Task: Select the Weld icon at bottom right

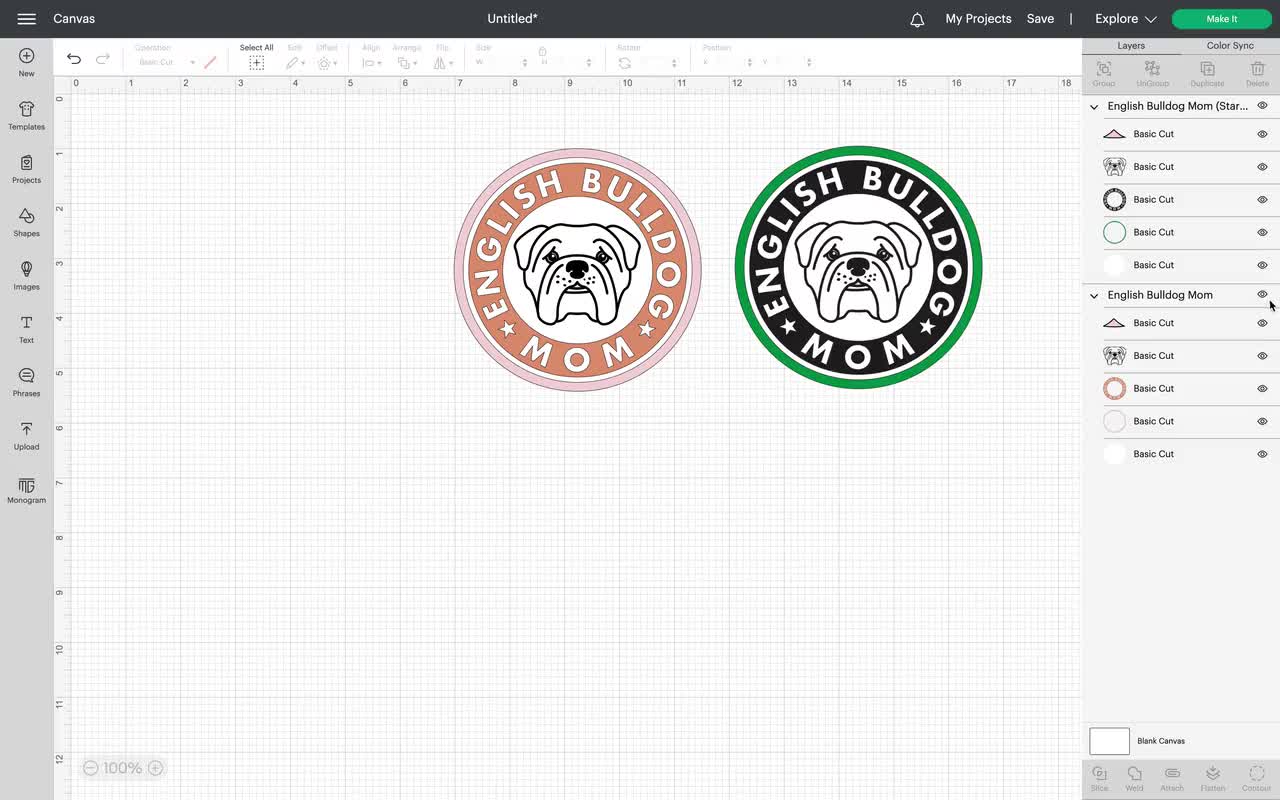Action: coord(1134,777)
